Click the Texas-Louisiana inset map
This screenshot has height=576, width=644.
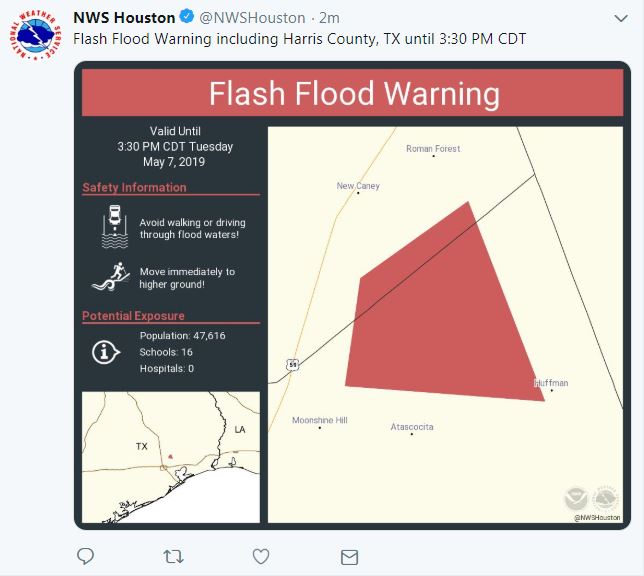click(x=171, y=458)
